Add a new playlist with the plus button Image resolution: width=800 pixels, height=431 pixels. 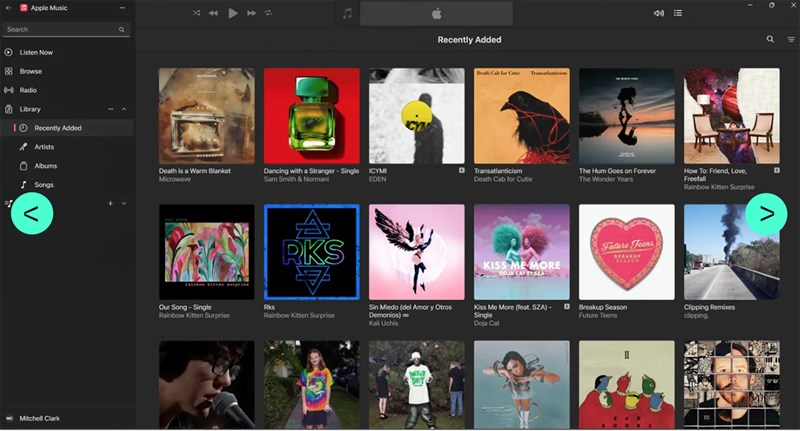point(110,204)
